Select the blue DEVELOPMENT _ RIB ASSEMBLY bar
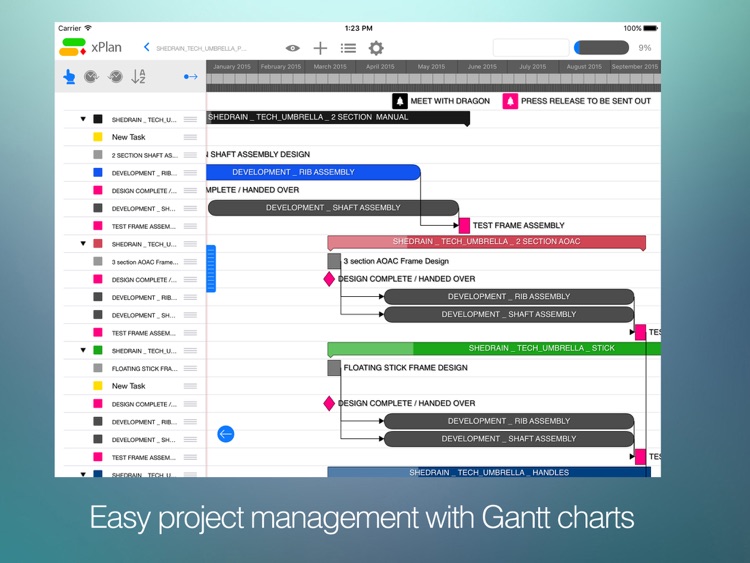Image resolution: width=750 pixels, height=563 pixels. coord(314,172)
